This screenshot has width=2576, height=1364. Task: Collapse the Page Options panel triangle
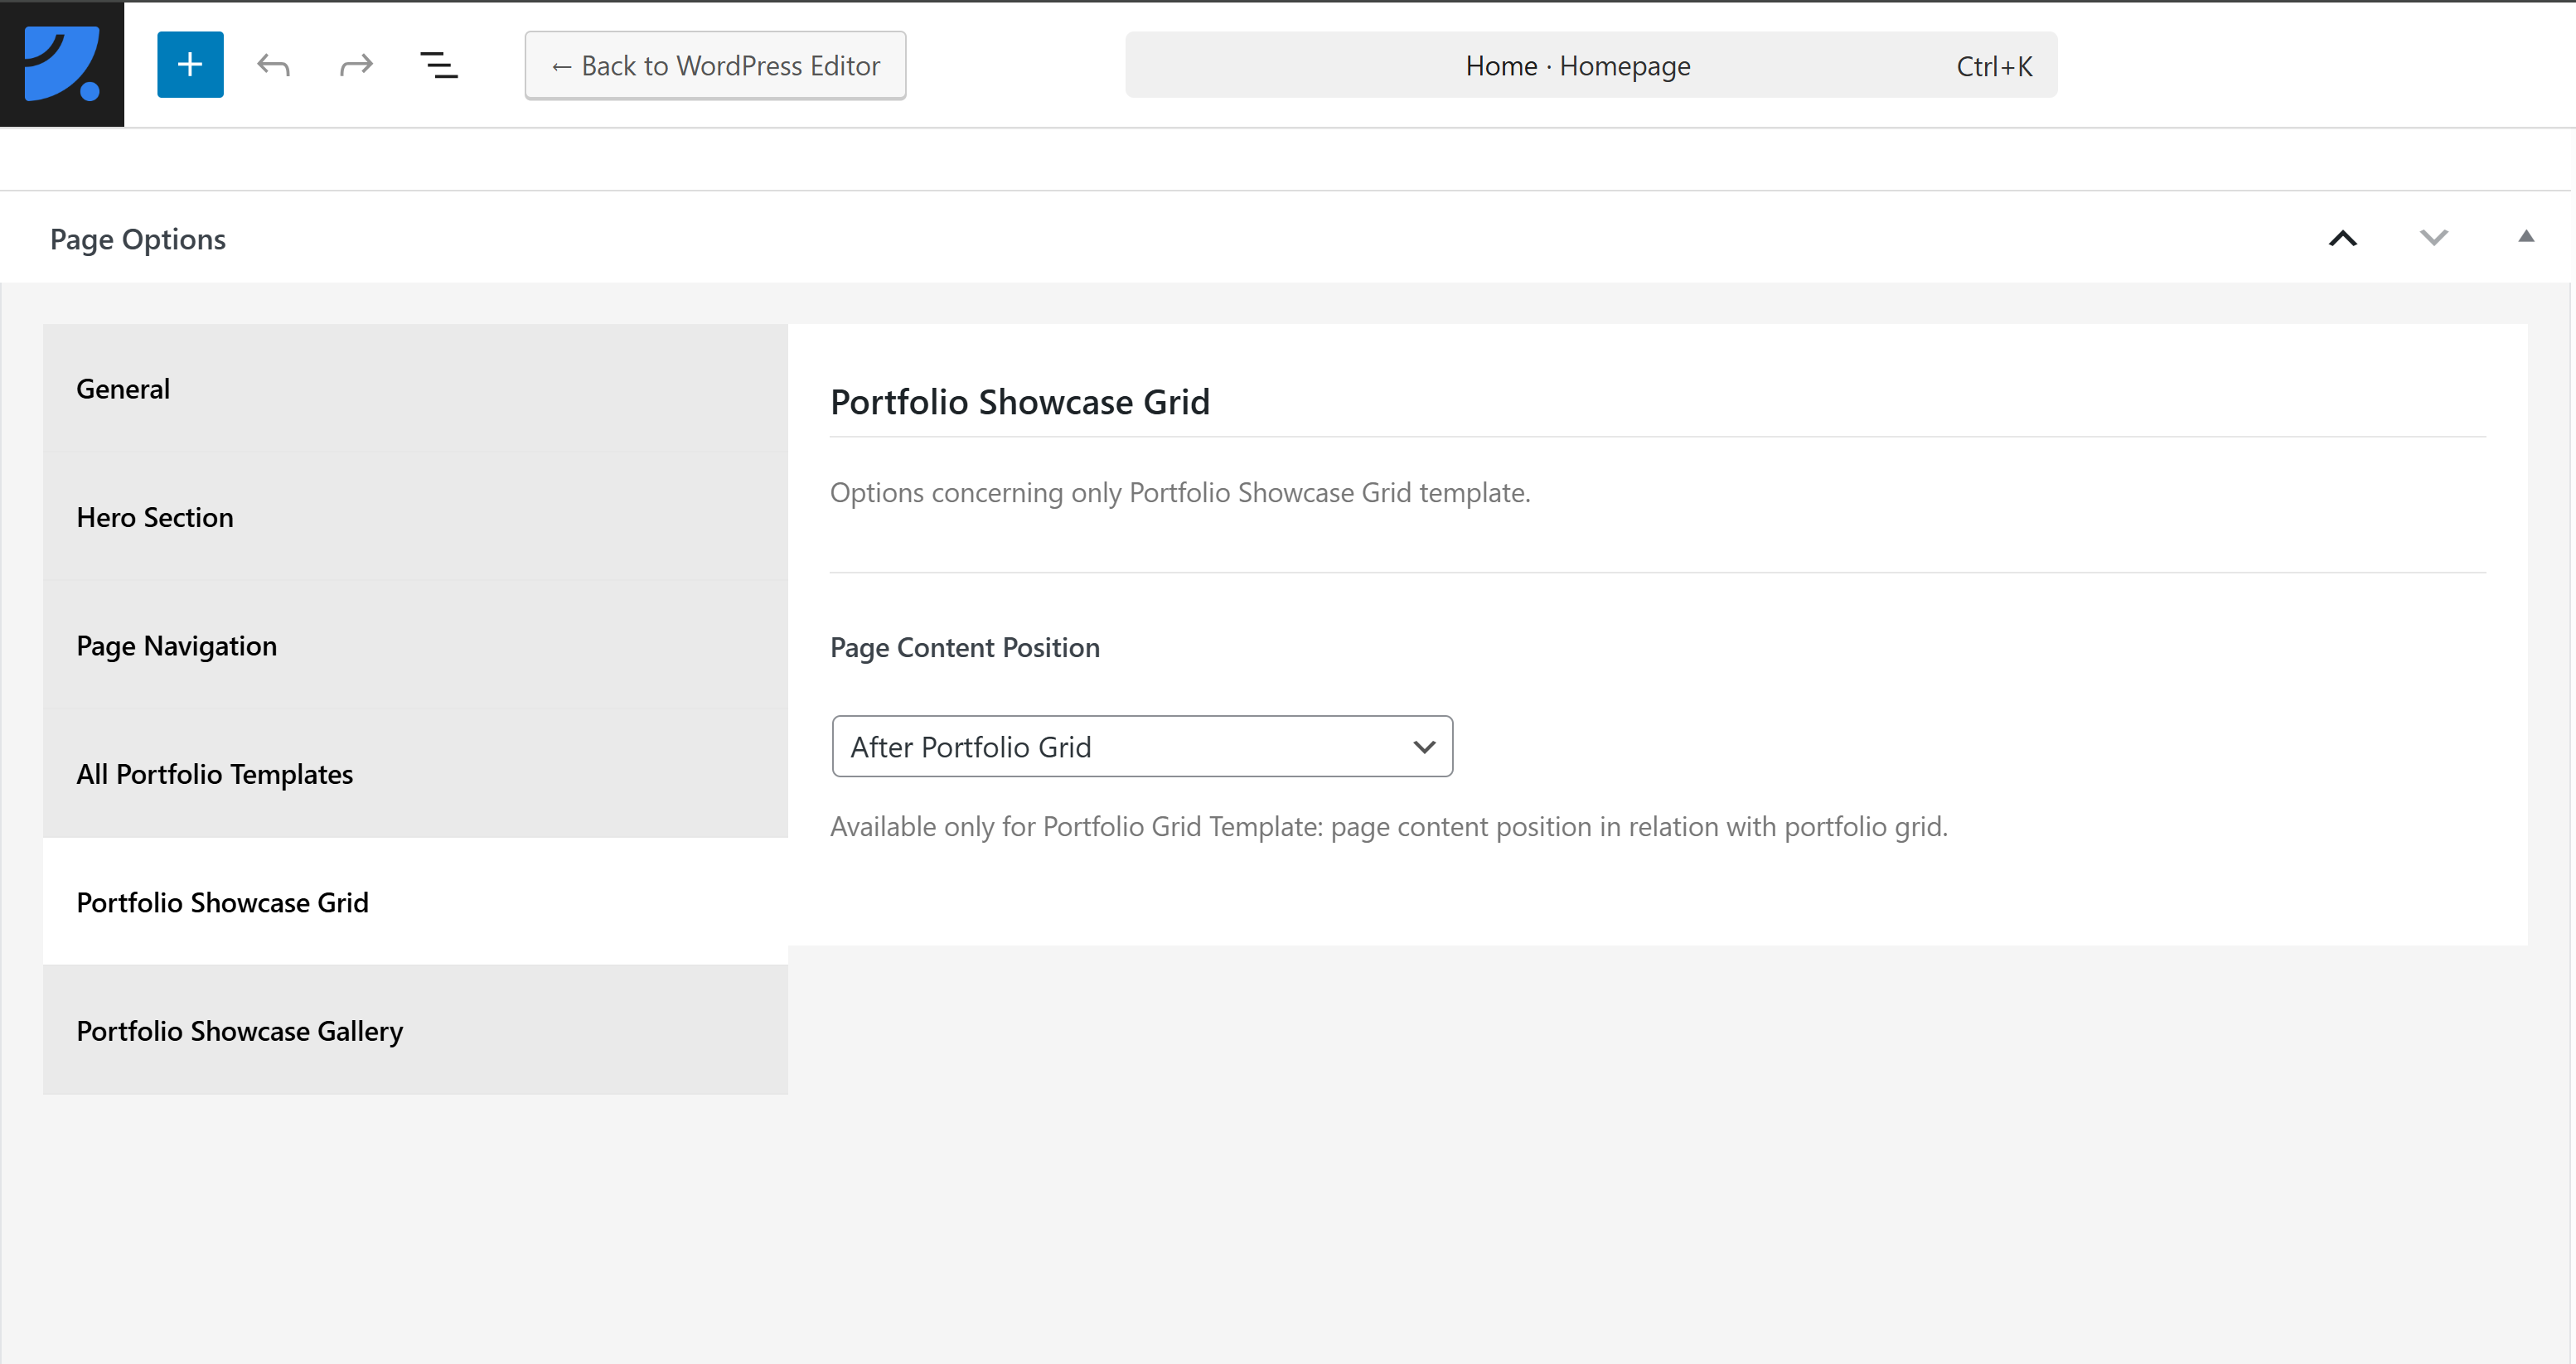point(2526,237)
